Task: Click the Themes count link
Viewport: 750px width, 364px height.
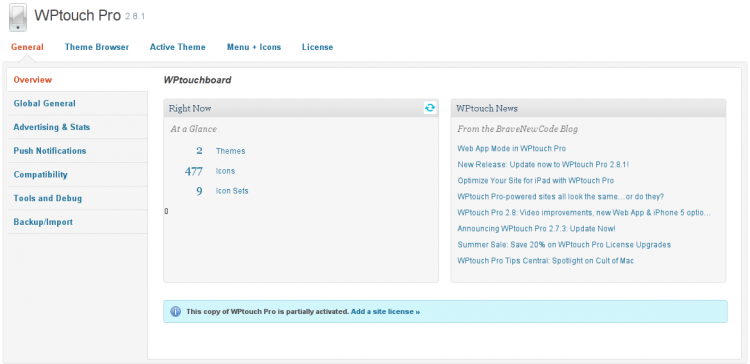Action: [231, 151]
